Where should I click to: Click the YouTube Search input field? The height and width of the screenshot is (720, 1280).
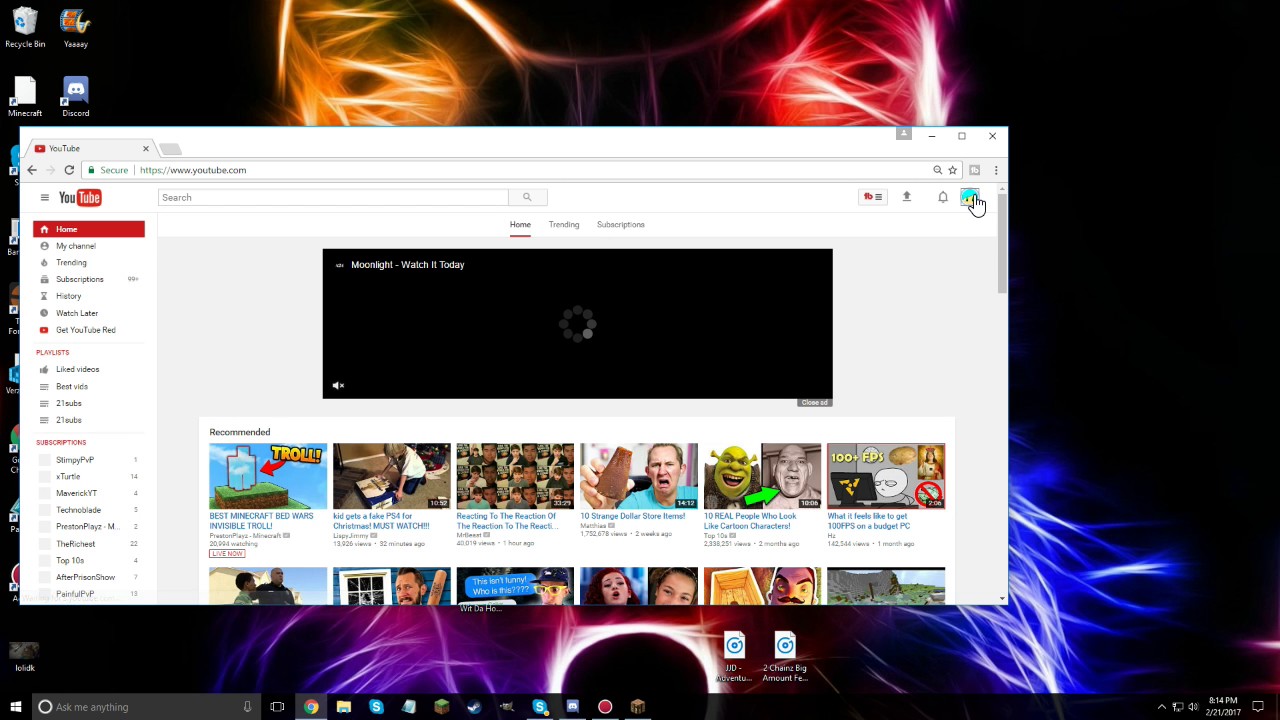[x=333, y=197]
